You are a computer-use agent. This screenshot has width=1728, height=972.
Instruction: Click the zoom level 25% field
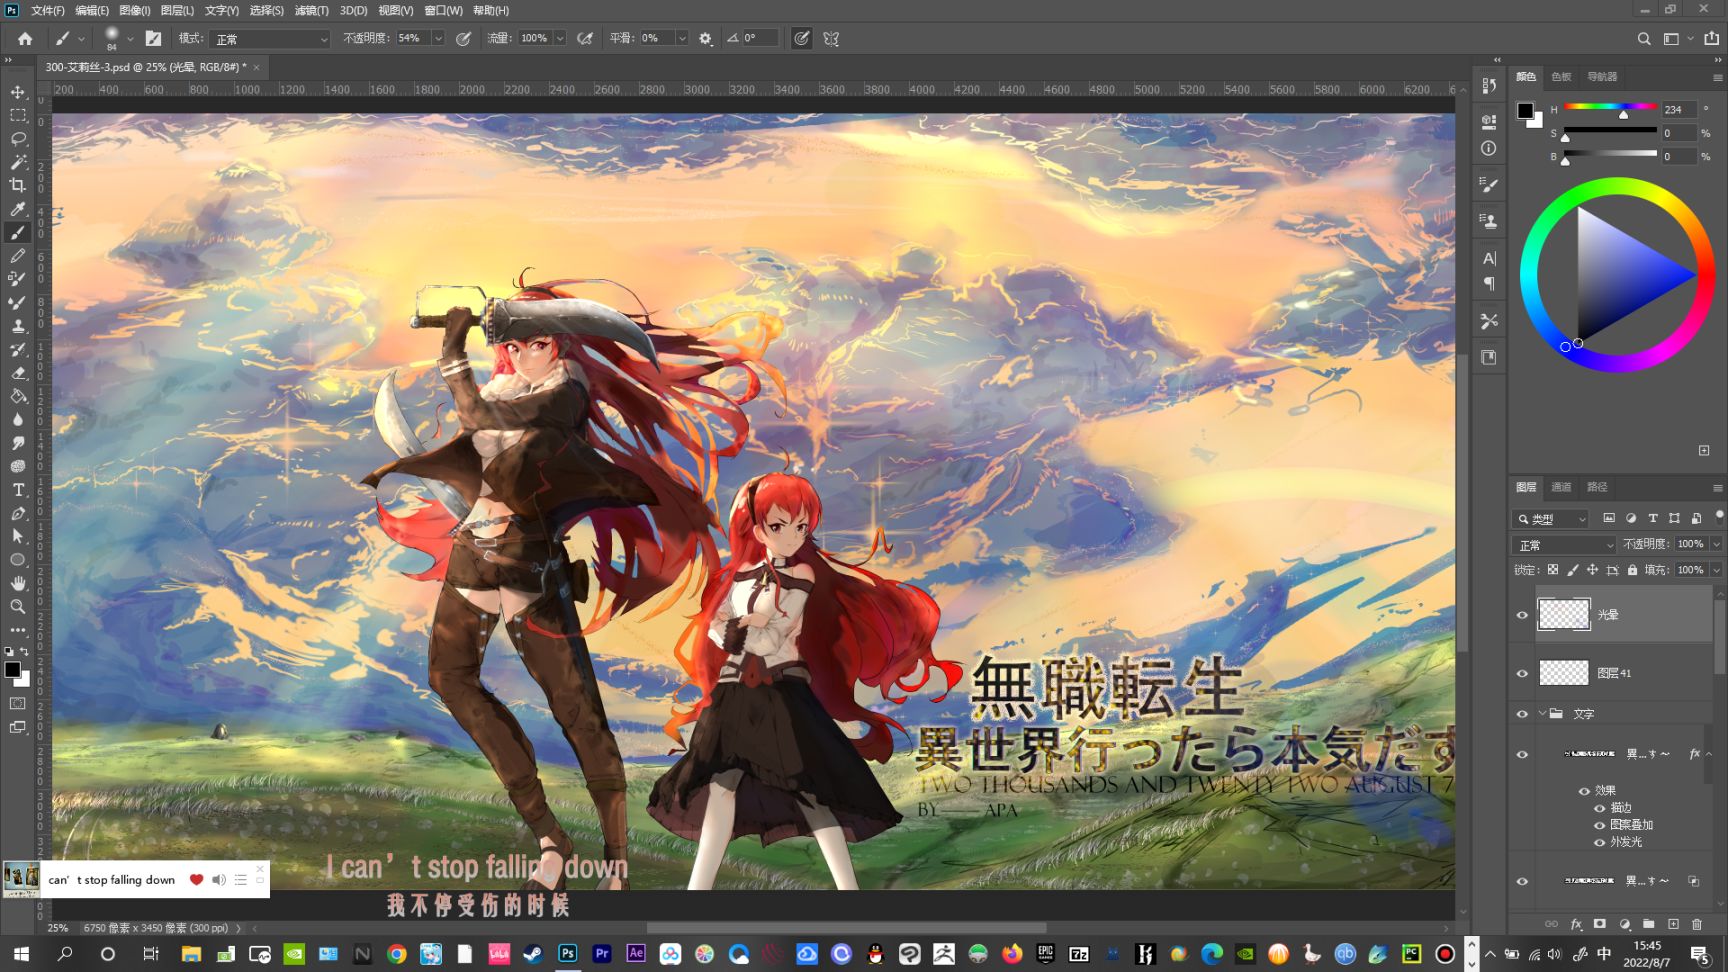click(x=58, y=928)
